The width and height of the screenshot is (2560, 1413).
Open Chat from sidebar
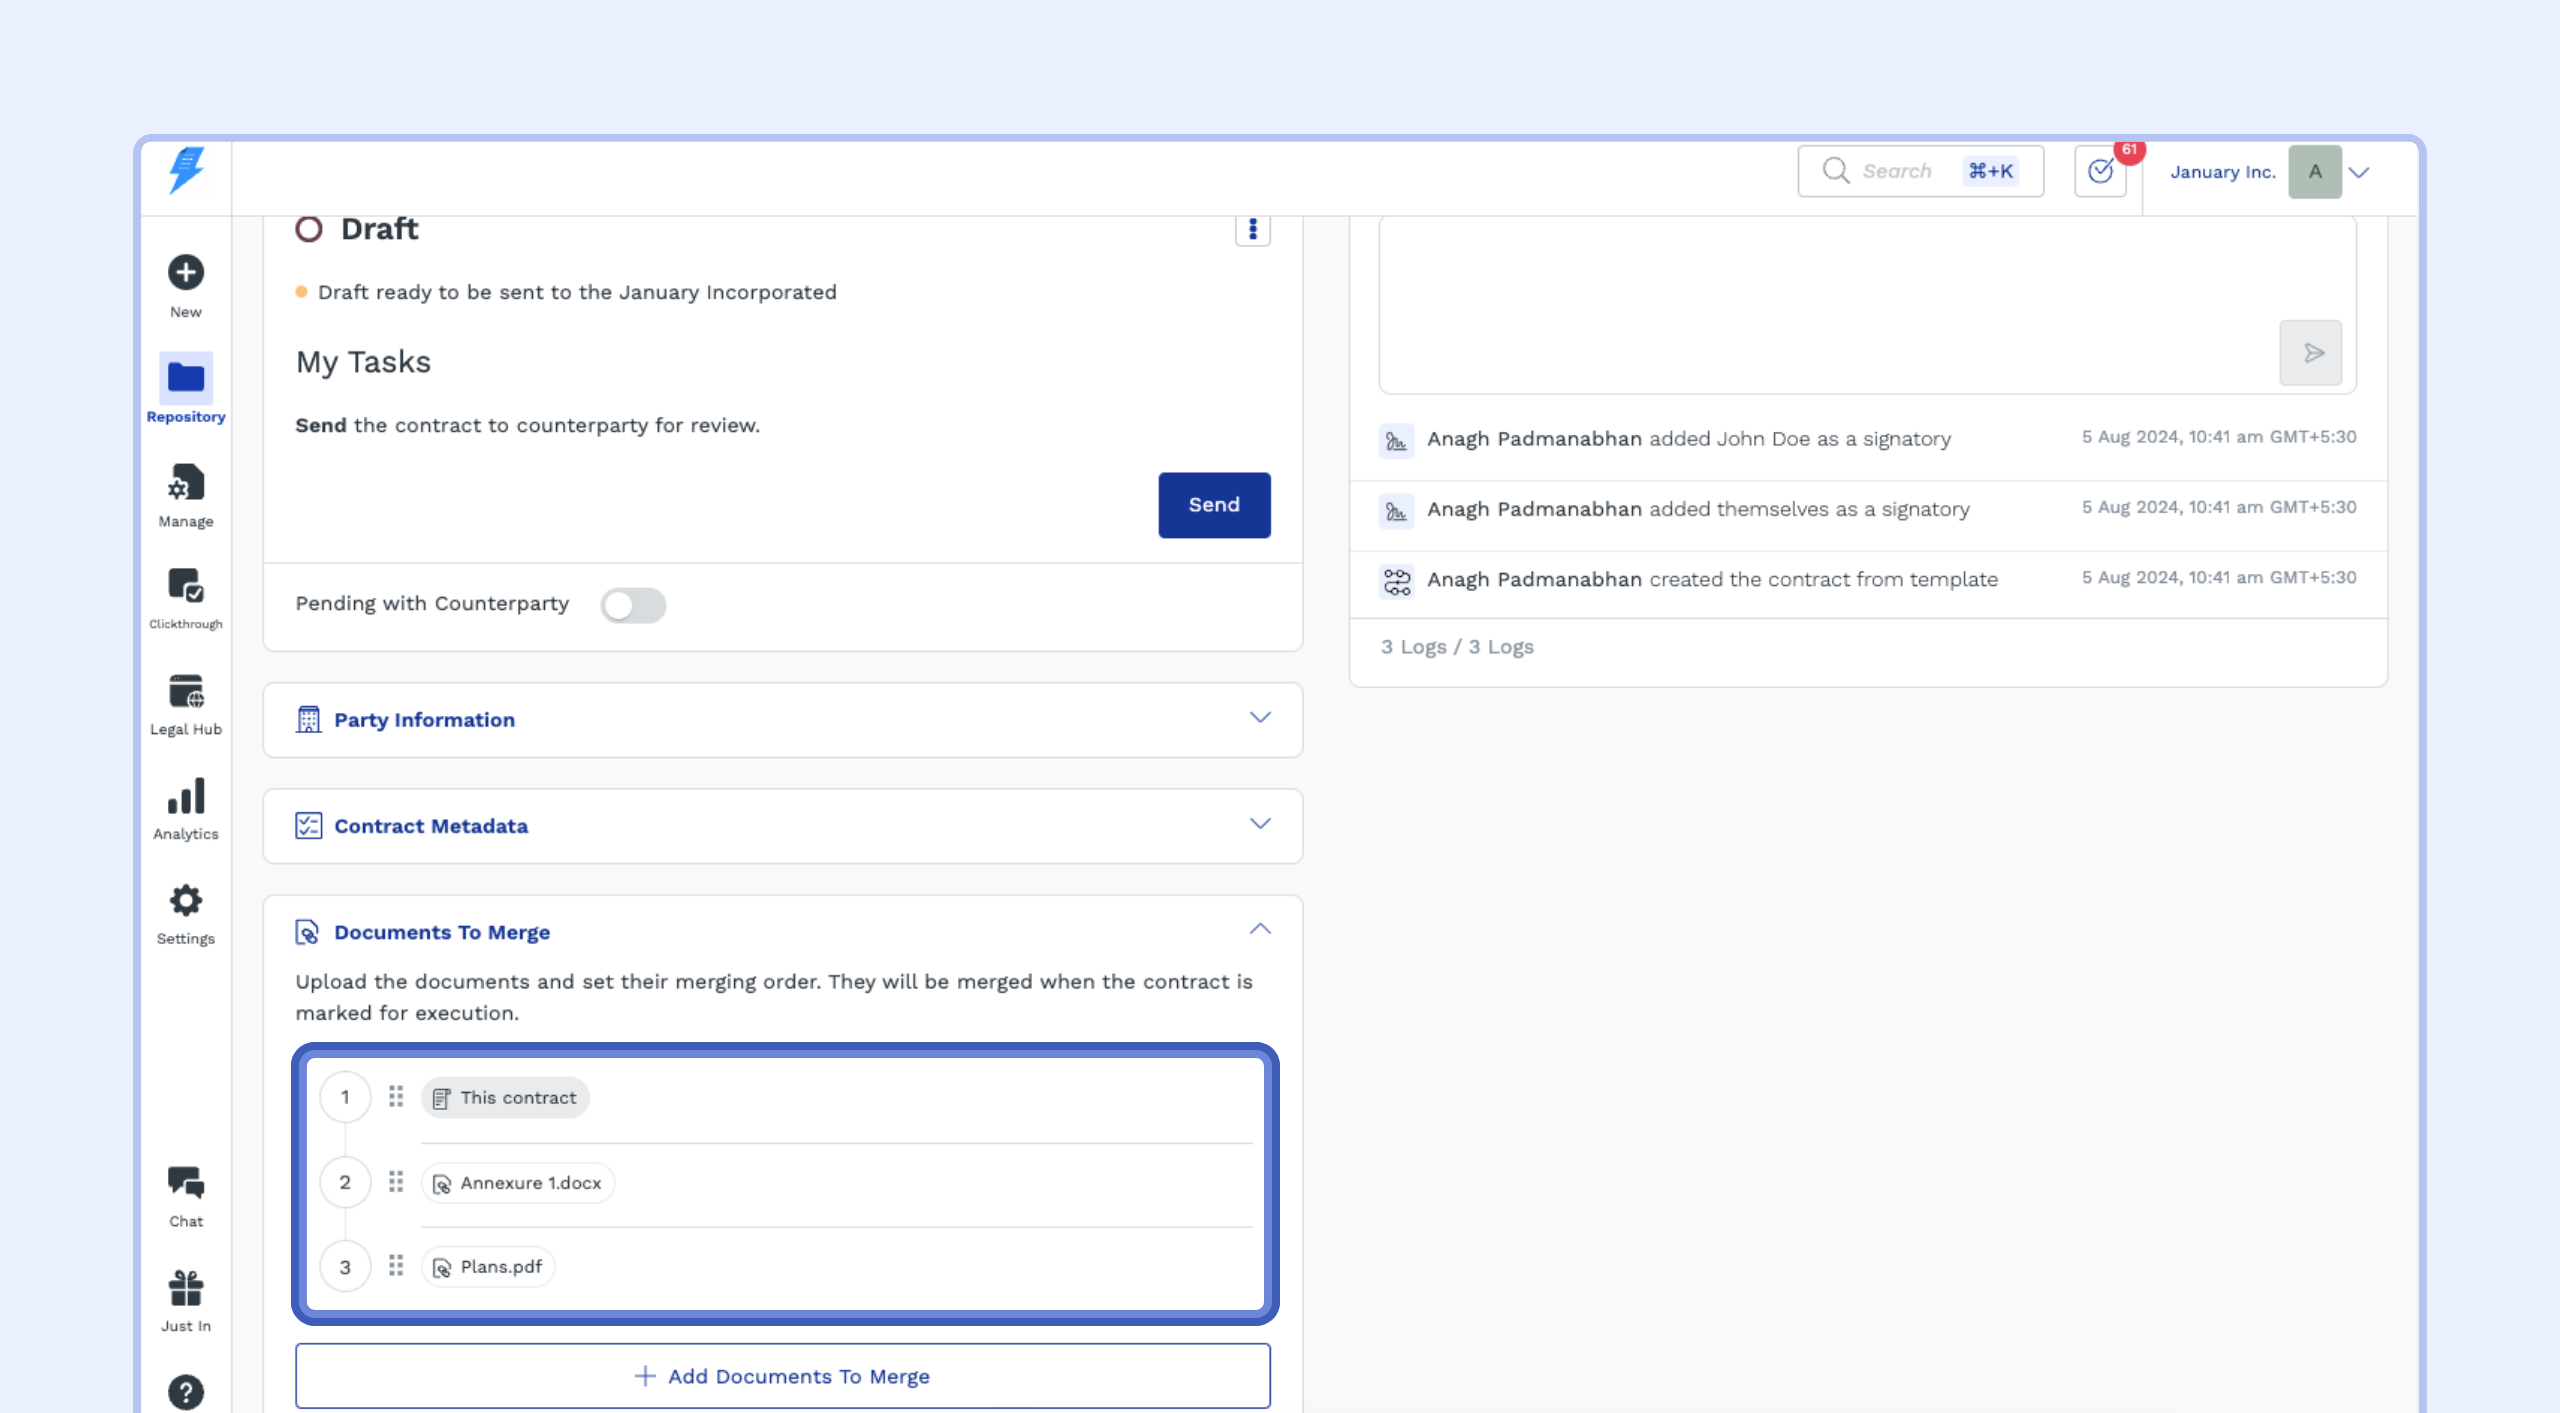(x=186, y=1184)
